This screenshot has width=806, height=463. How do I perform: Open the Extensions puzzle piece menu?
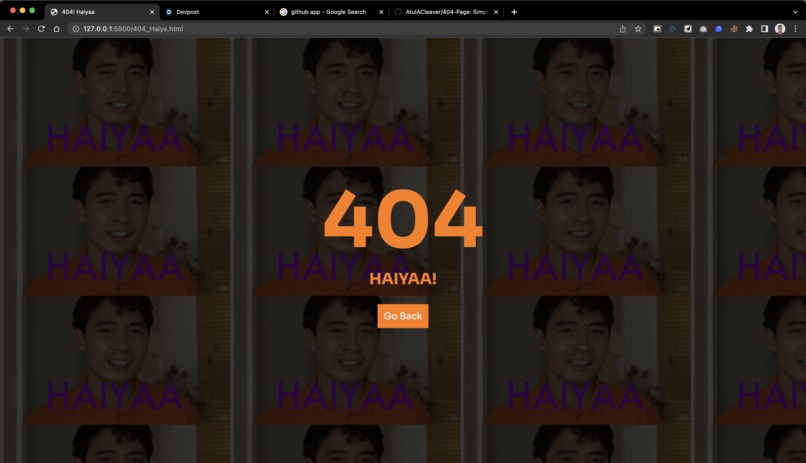click(x=749, y=29)
